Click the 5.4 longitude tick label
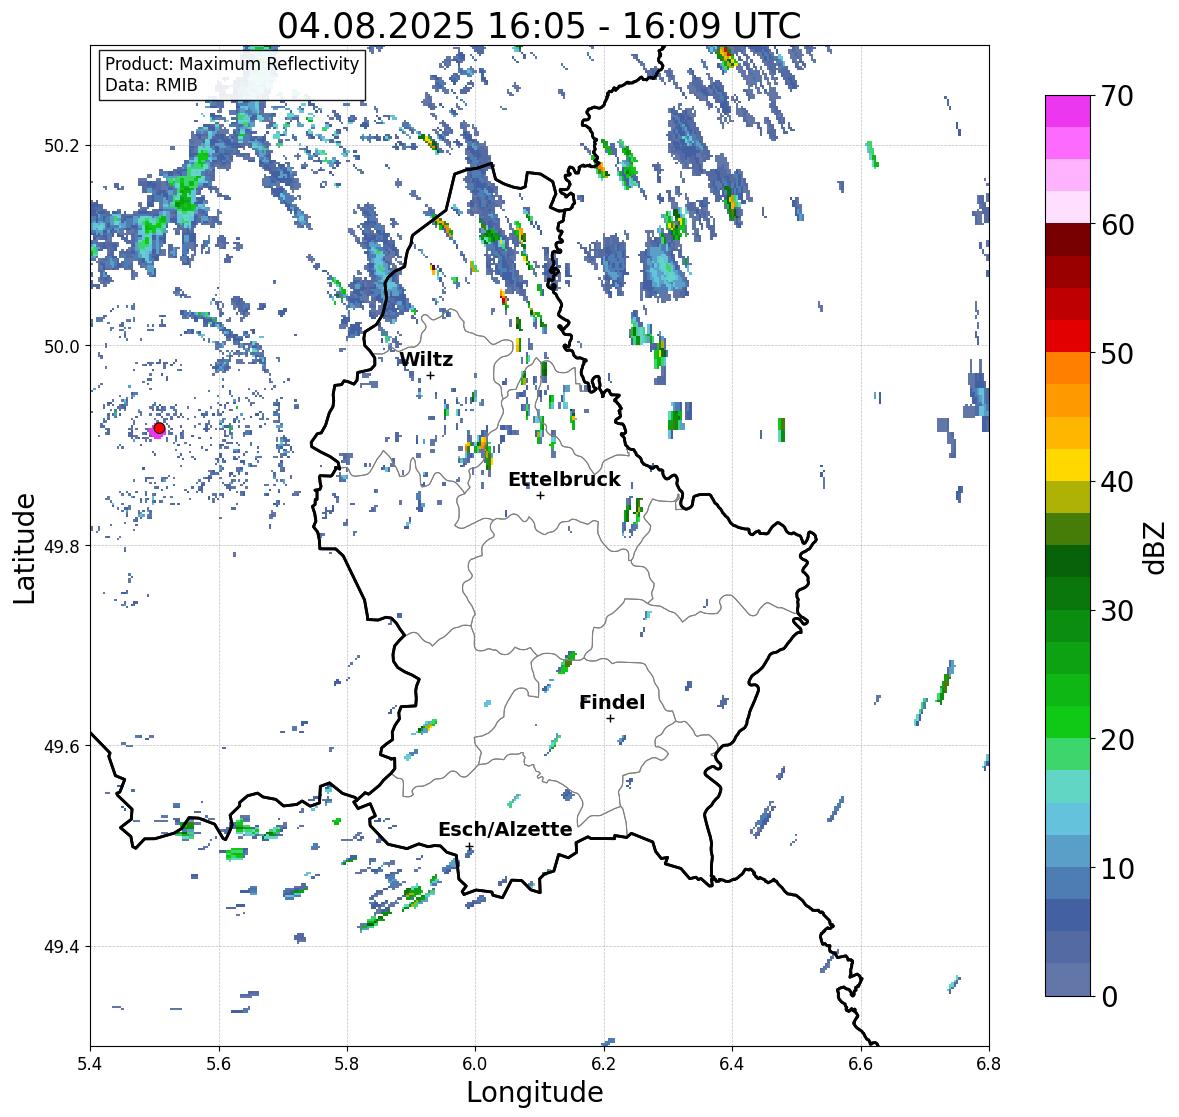 [90, 1063]
